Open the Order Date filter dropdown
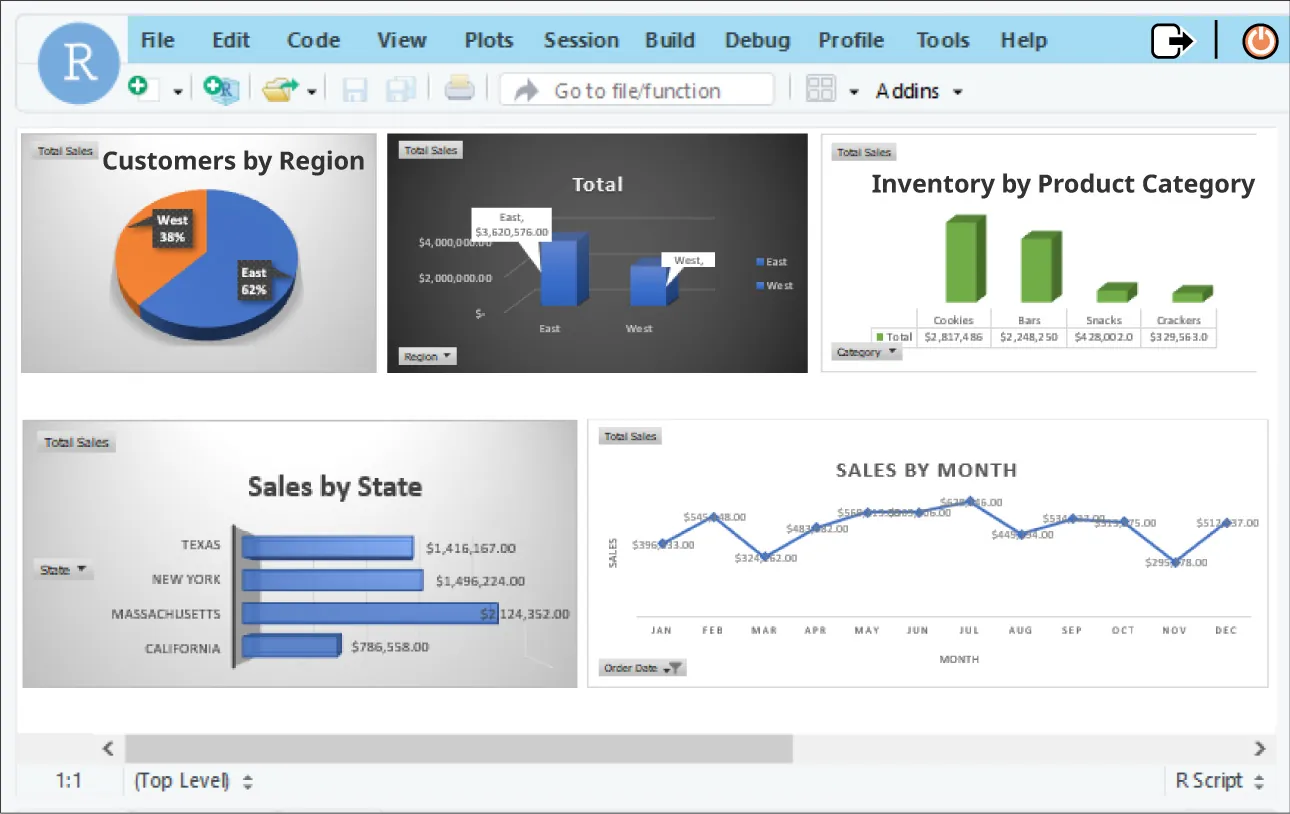Viewport: 1290px width, 814px height. tap(641, 667)
